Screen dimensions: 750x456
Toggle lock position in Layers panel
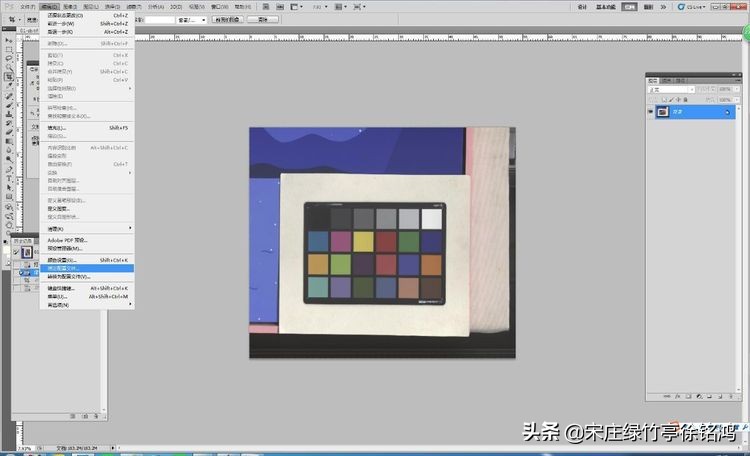[x=678, y=100]
